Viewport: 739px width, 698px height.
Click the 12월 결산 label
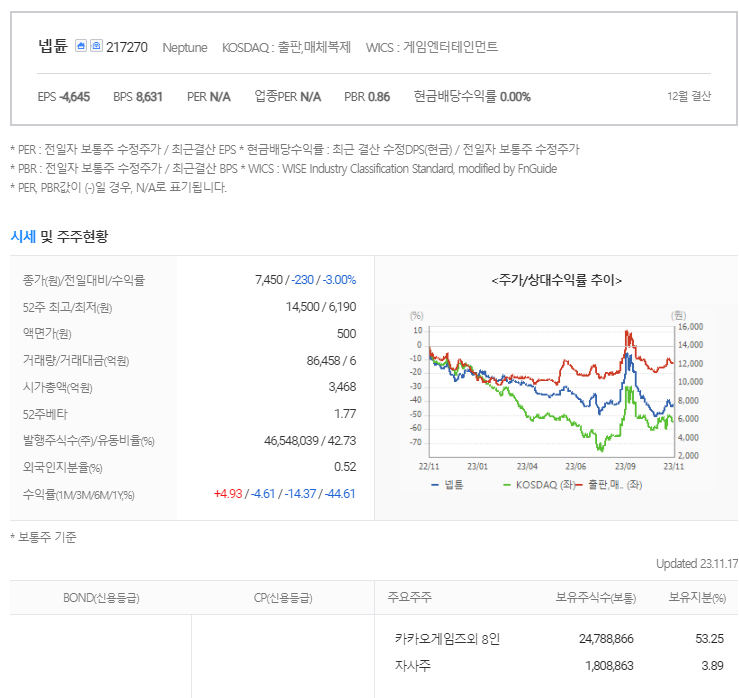point(689,96)
